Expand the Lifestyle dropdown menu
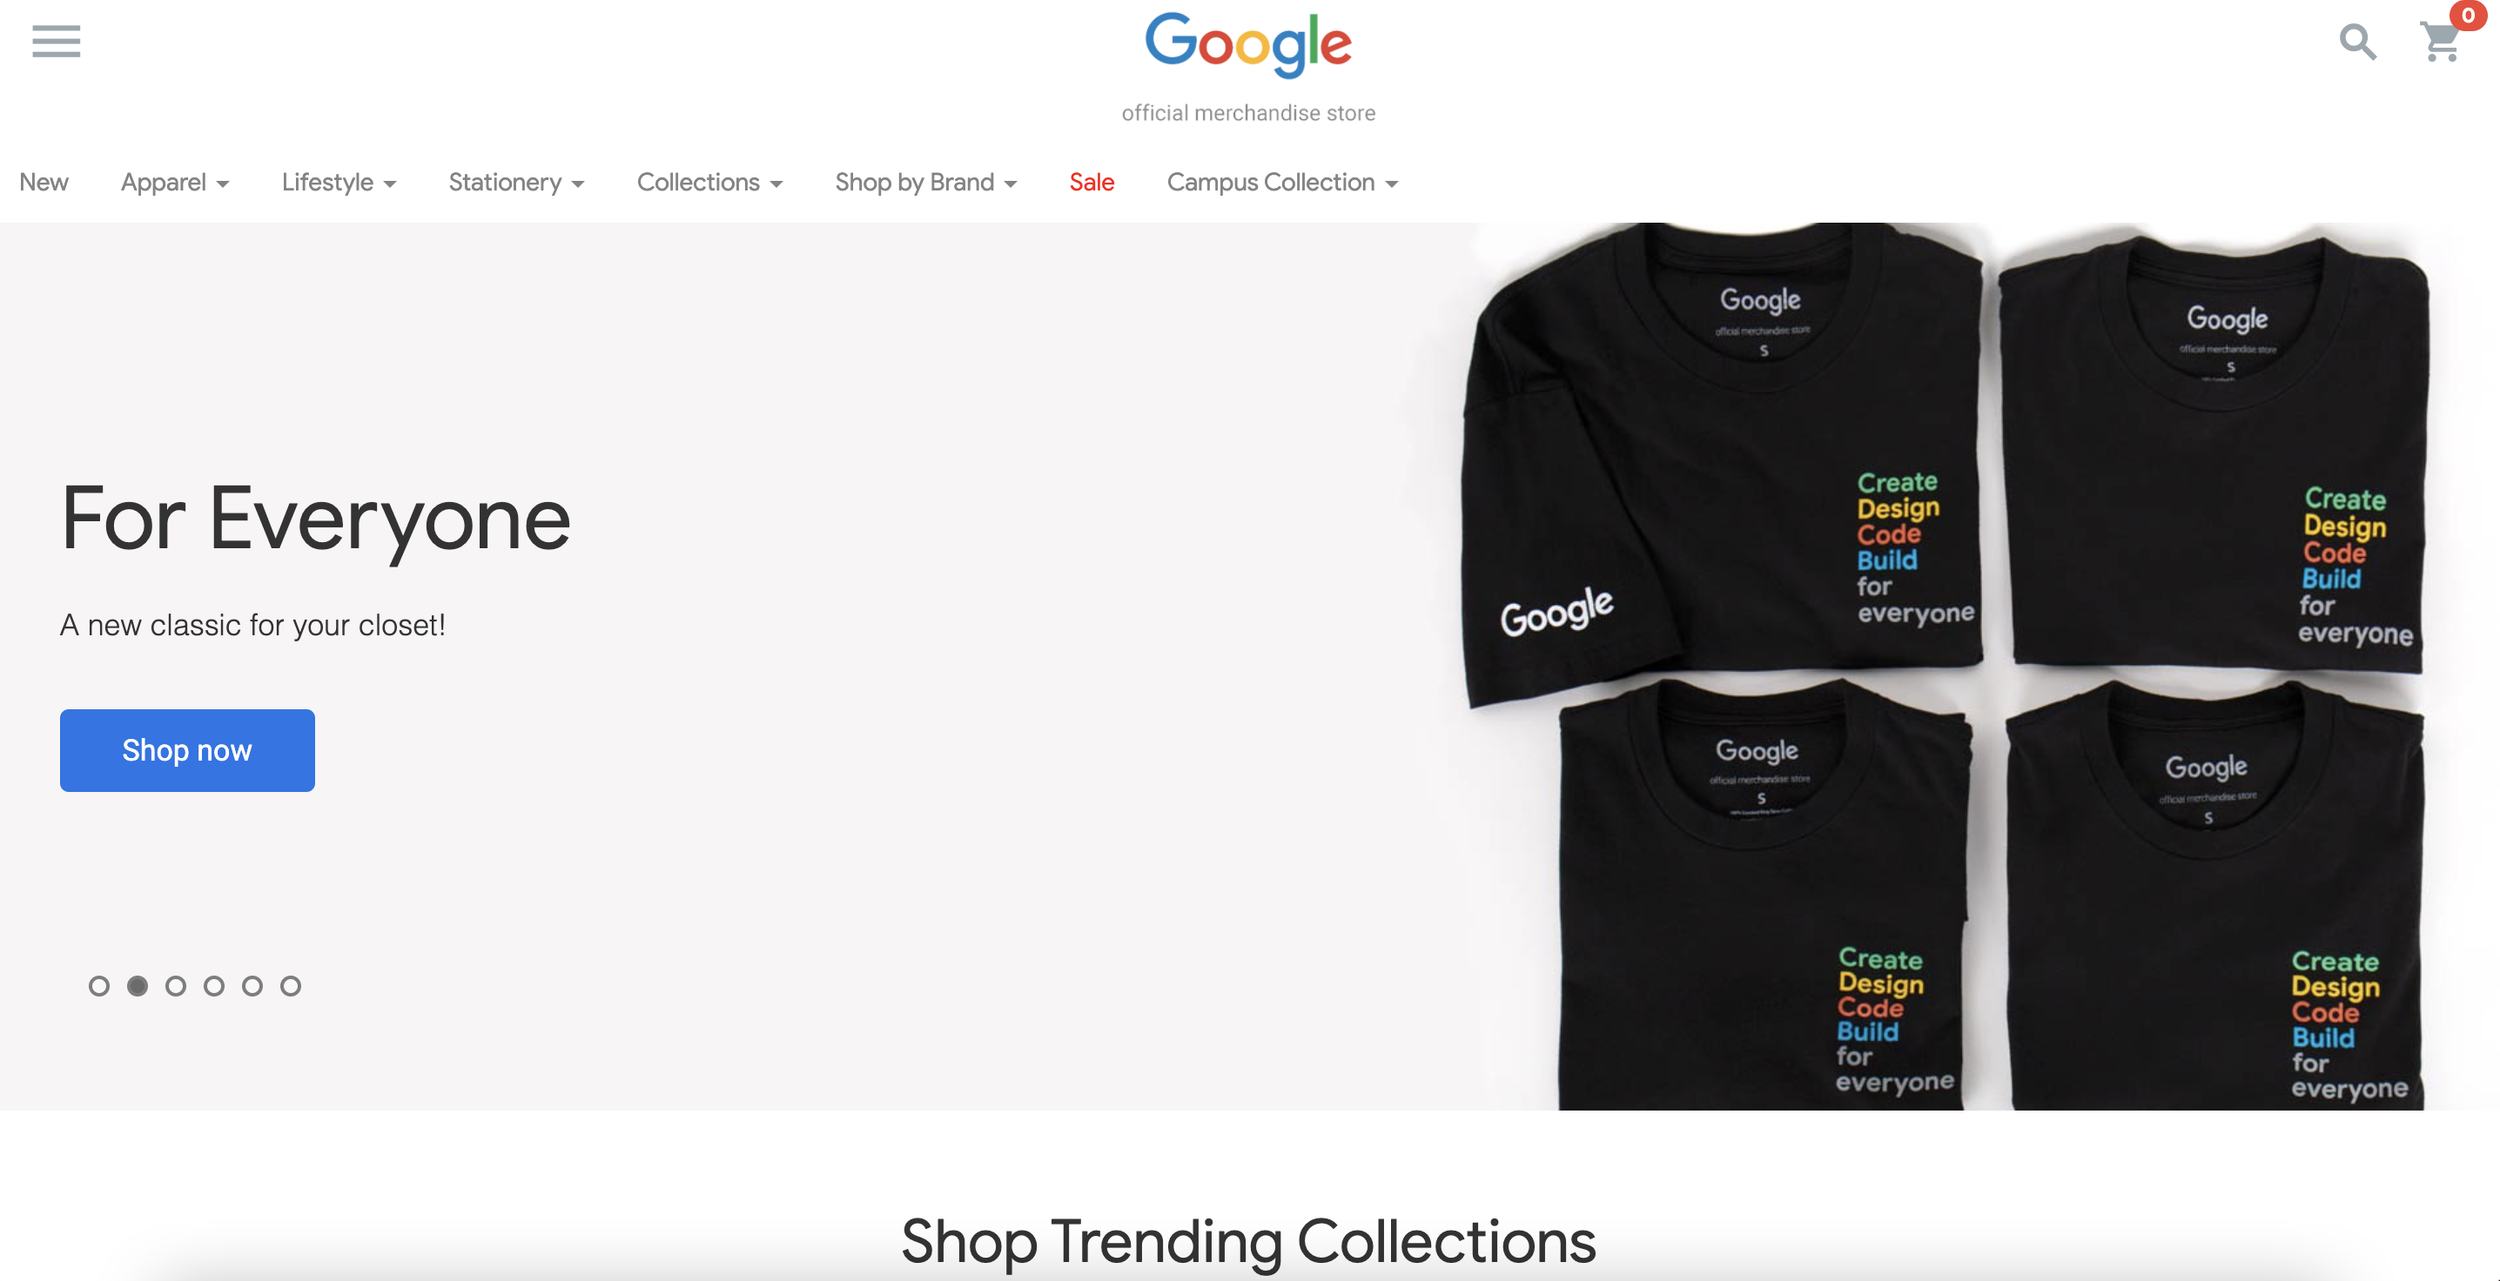This screenshot has height=1281, width=2500. coord(339,182)
